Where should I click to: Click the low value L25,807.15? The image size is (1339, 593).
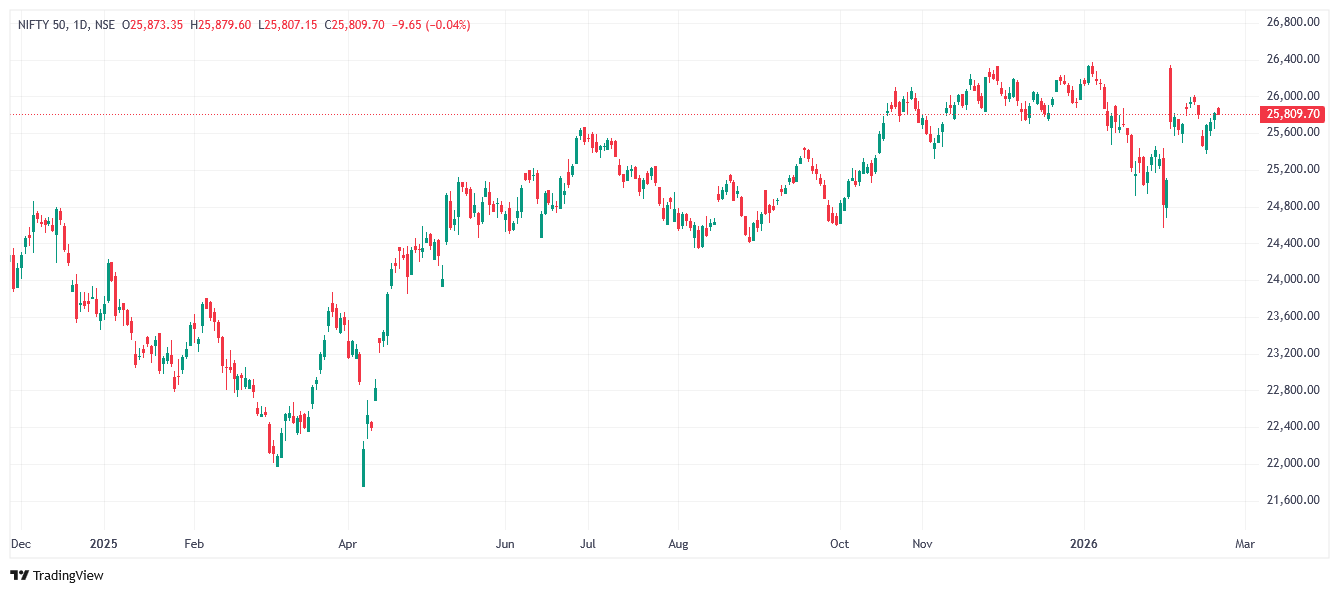pyautogui.click(x=287, y=25)
